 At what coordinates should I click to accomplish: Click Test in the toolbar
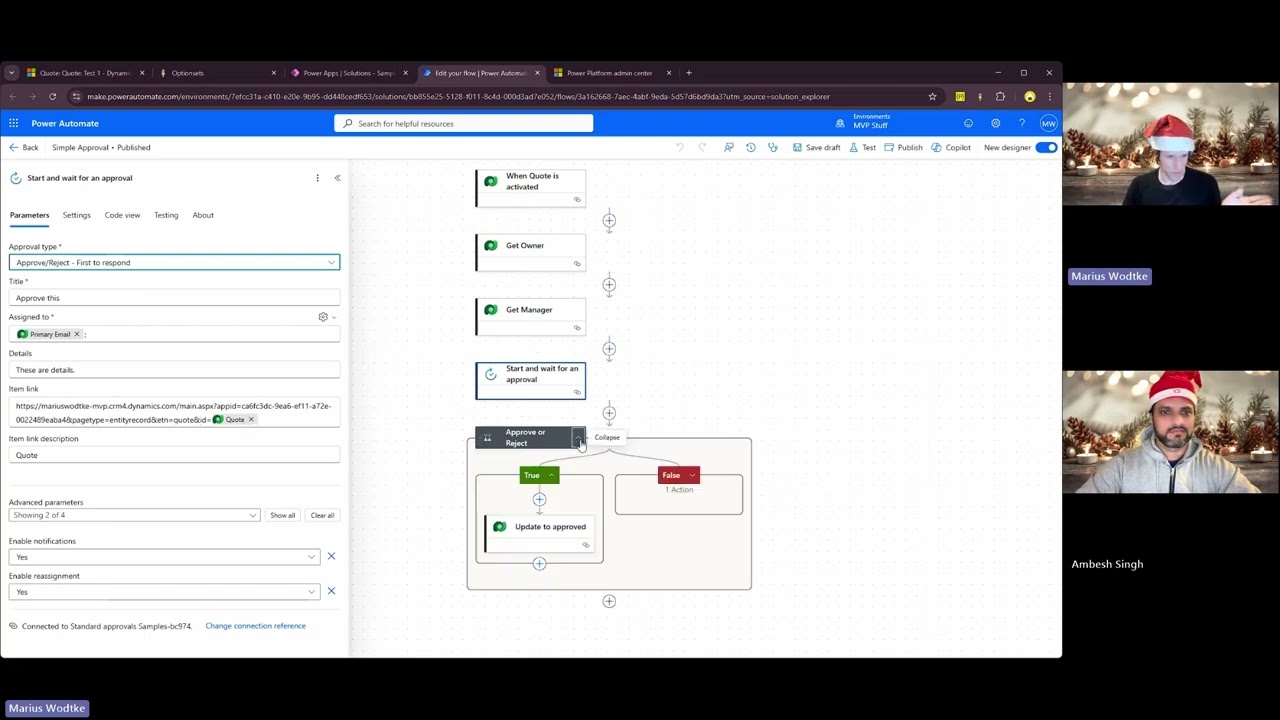click(863, 147)
